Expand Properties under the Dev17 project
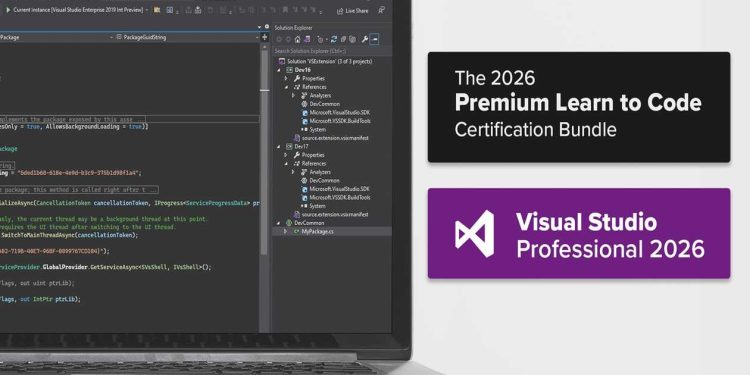Screen dimensions: 750x375 (286, 155)
